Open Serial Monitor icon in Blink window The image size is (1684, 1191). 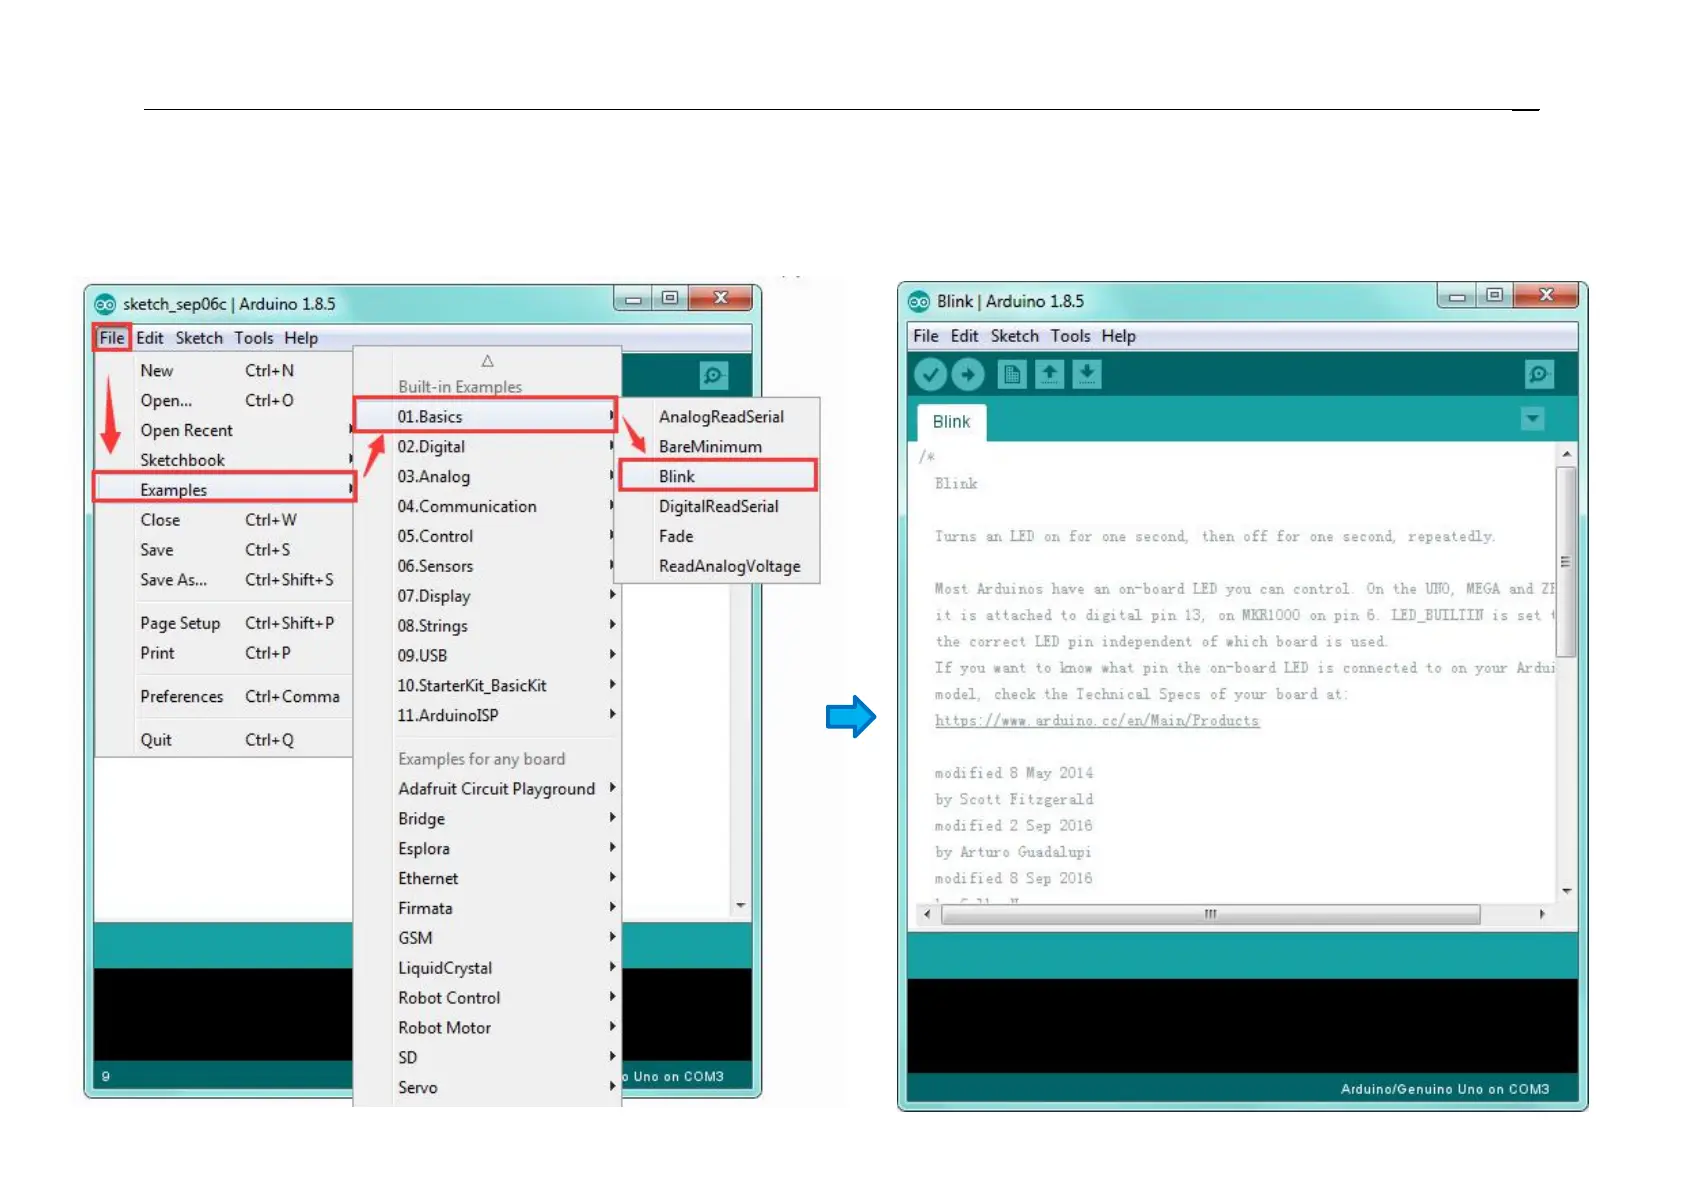coord(1539,375)
